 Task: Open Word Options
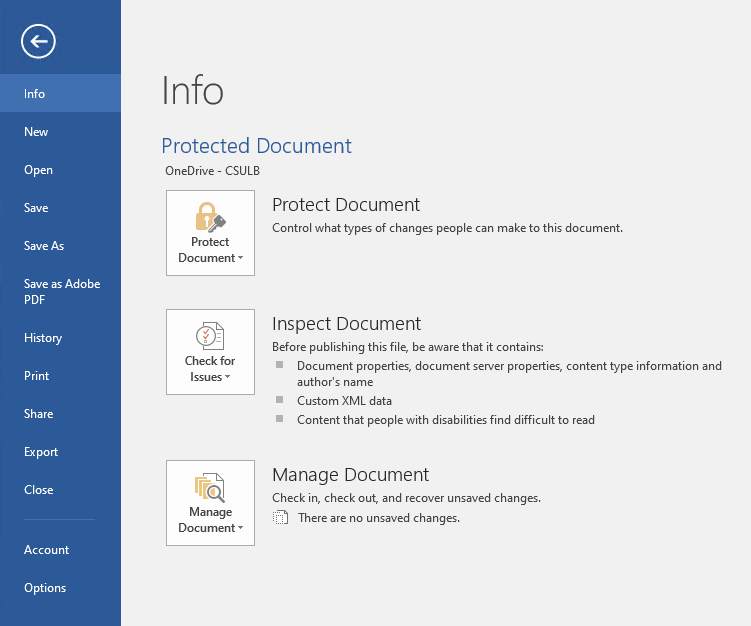tap(60, 588)
